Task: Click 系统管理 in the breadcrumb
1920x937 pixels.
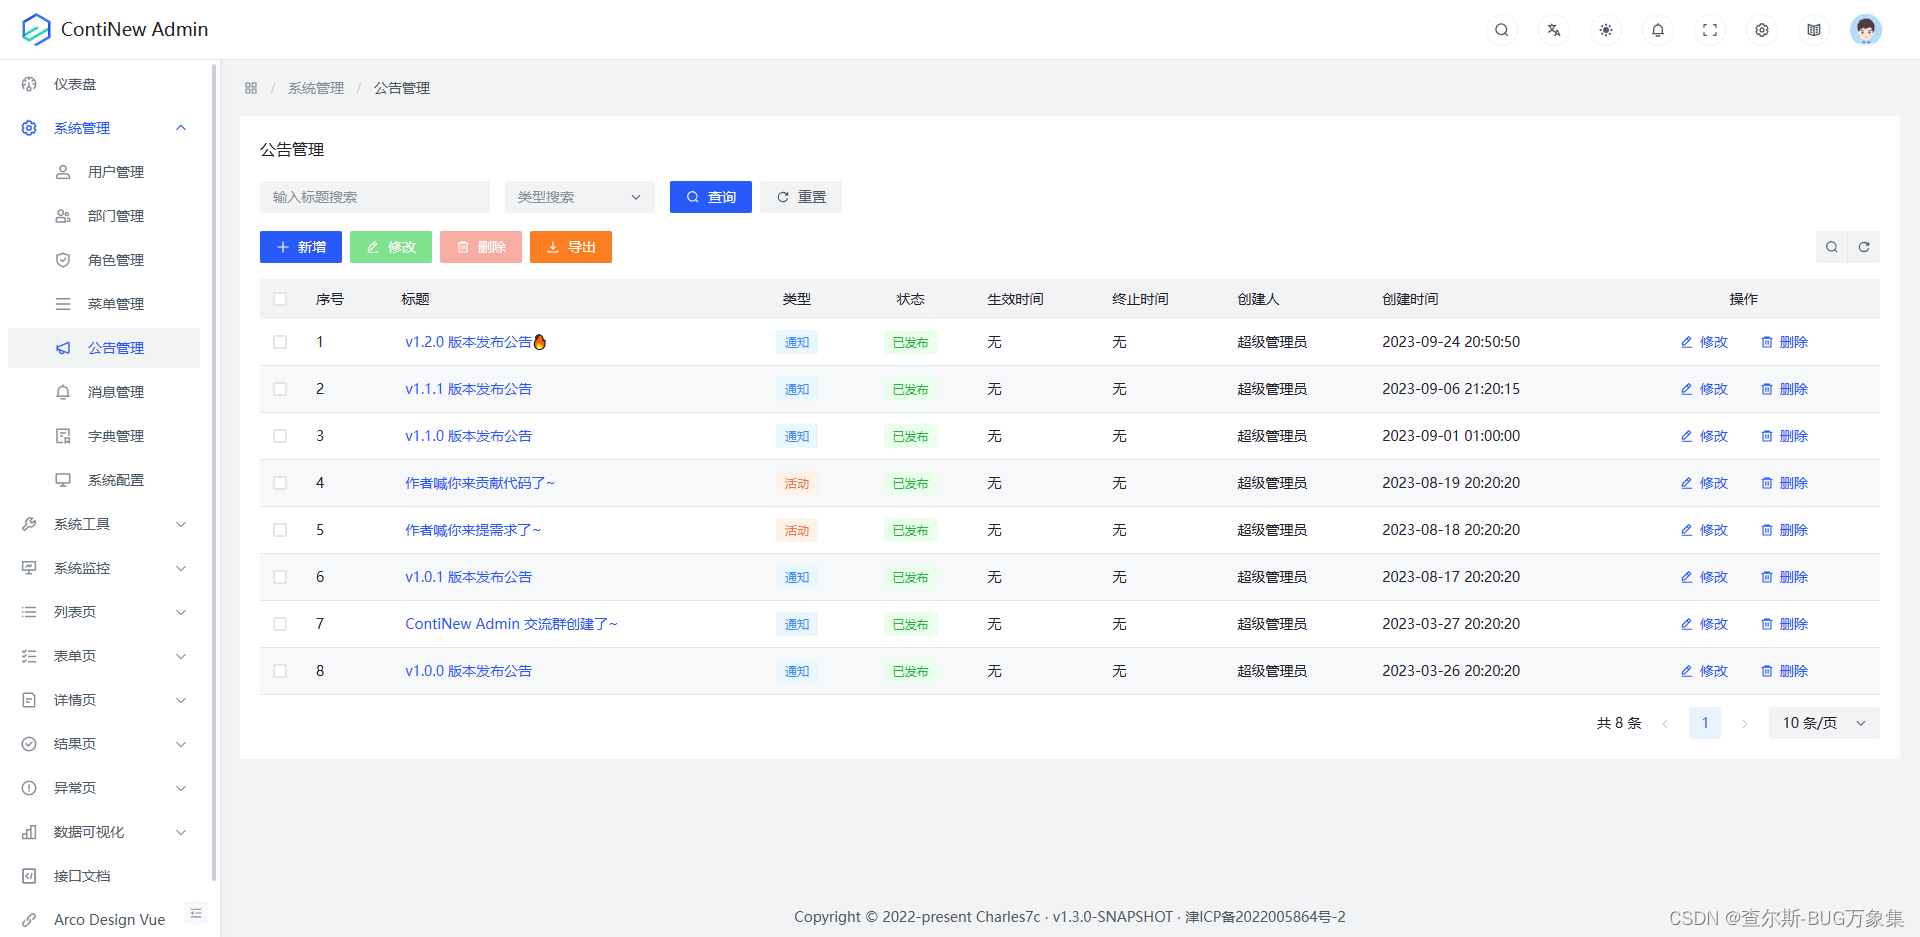Action: pyautogui.click(x=316, y=88)
